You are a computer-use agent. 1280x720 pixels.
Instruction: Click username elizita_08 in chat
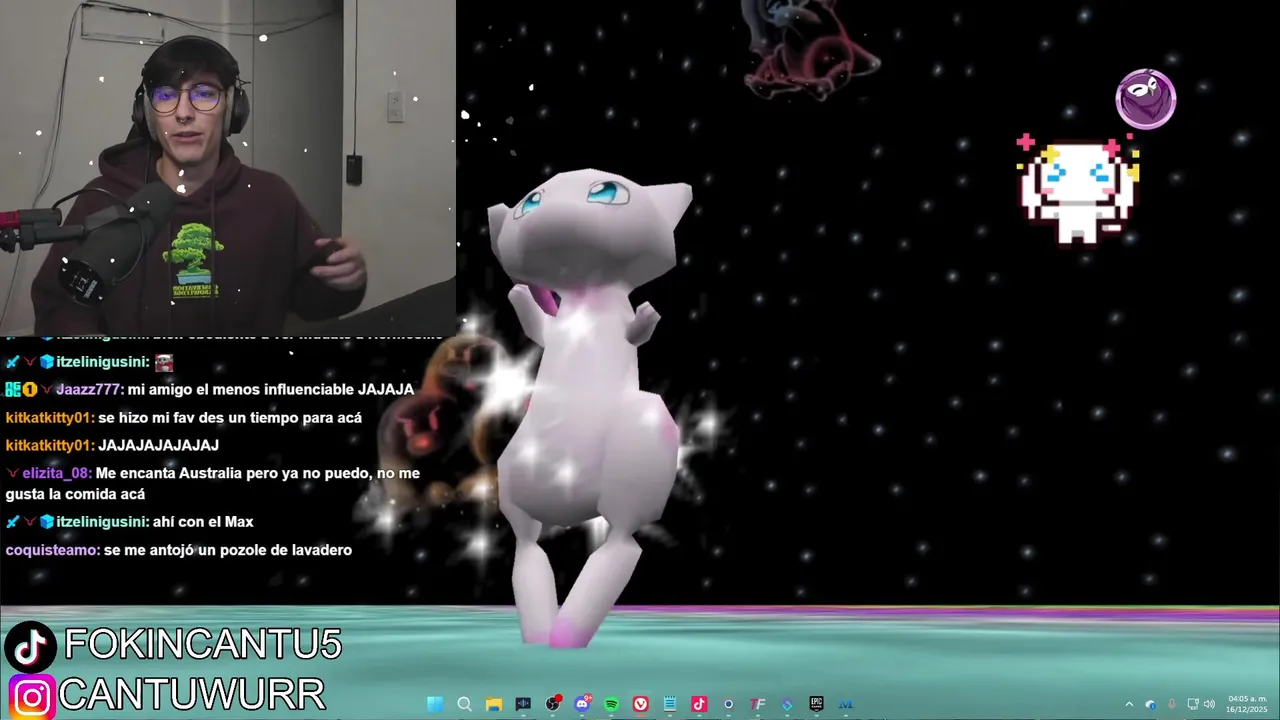pos(56,473)
